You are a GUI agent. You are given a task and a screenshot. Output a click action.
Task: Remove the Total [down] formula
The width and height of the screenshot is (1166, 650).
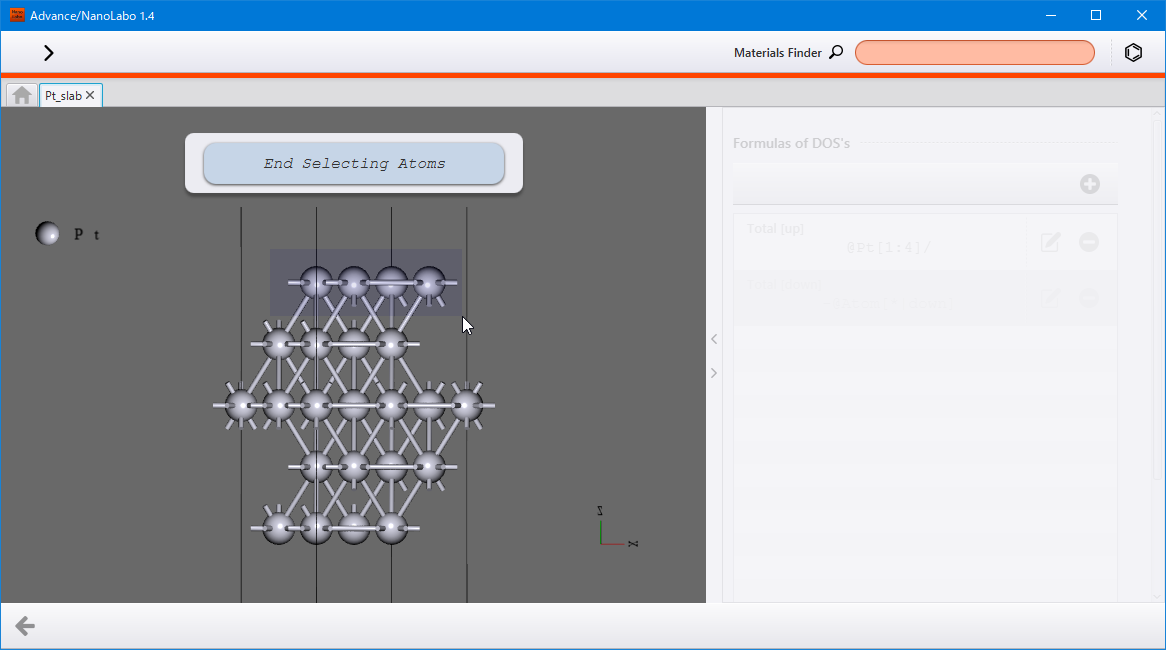[1089, 298]
